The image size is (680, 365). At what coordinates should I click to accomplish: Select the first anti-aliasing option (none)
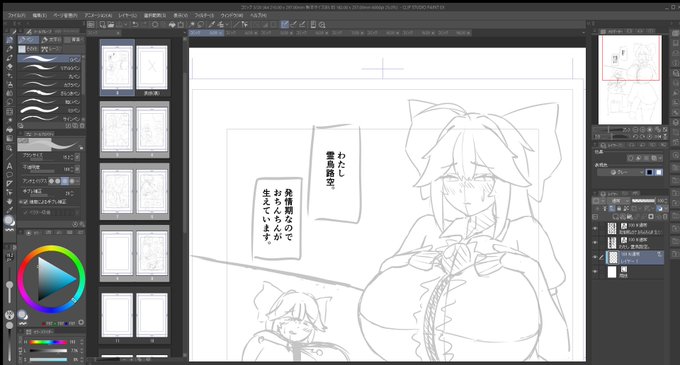51,181
